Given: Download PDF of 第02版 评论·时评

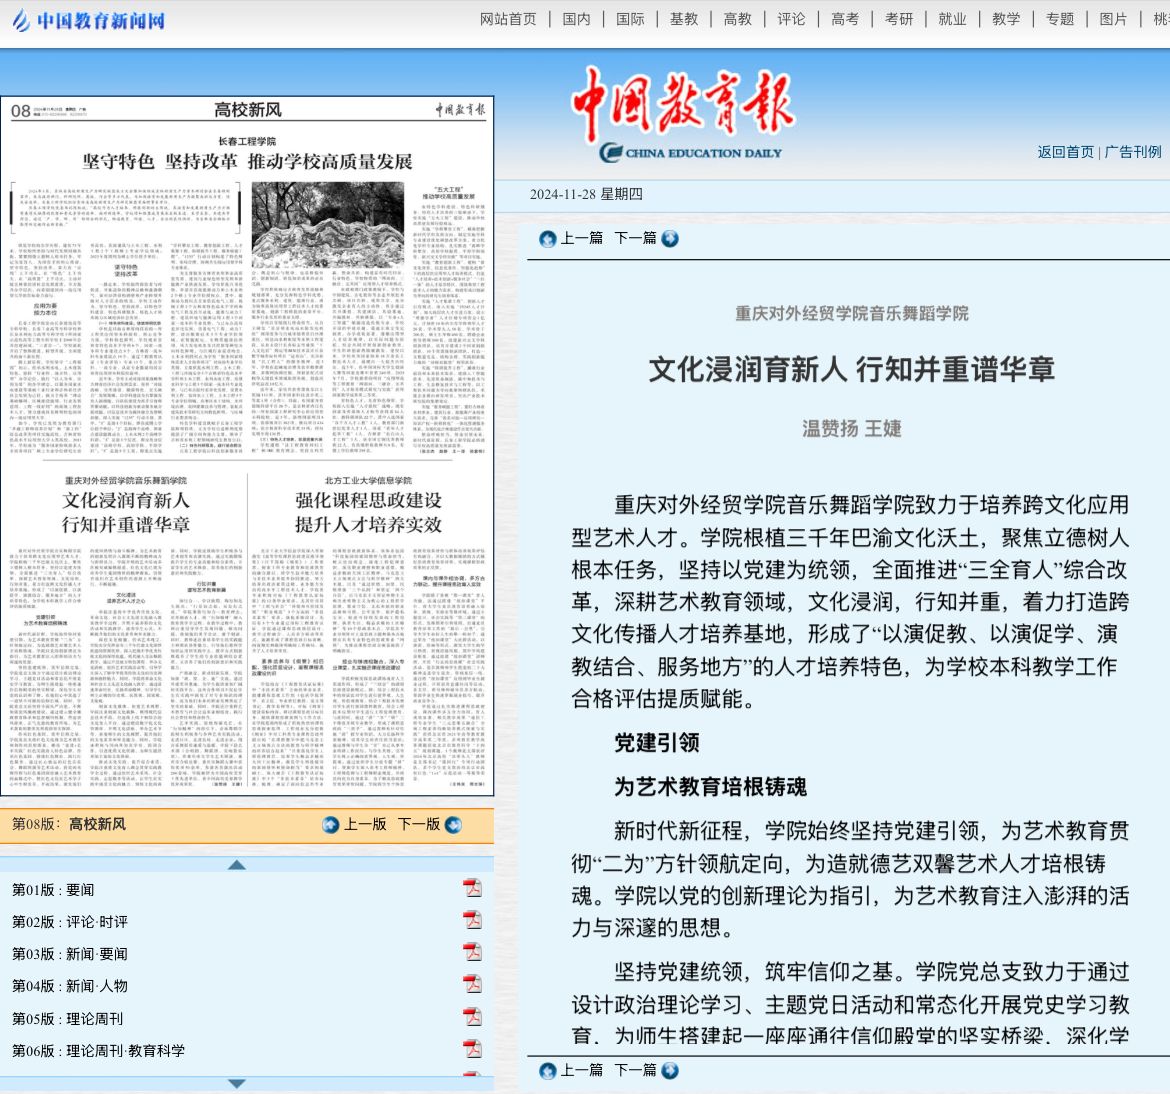Looking at the screenshot, I should (471, 921).
